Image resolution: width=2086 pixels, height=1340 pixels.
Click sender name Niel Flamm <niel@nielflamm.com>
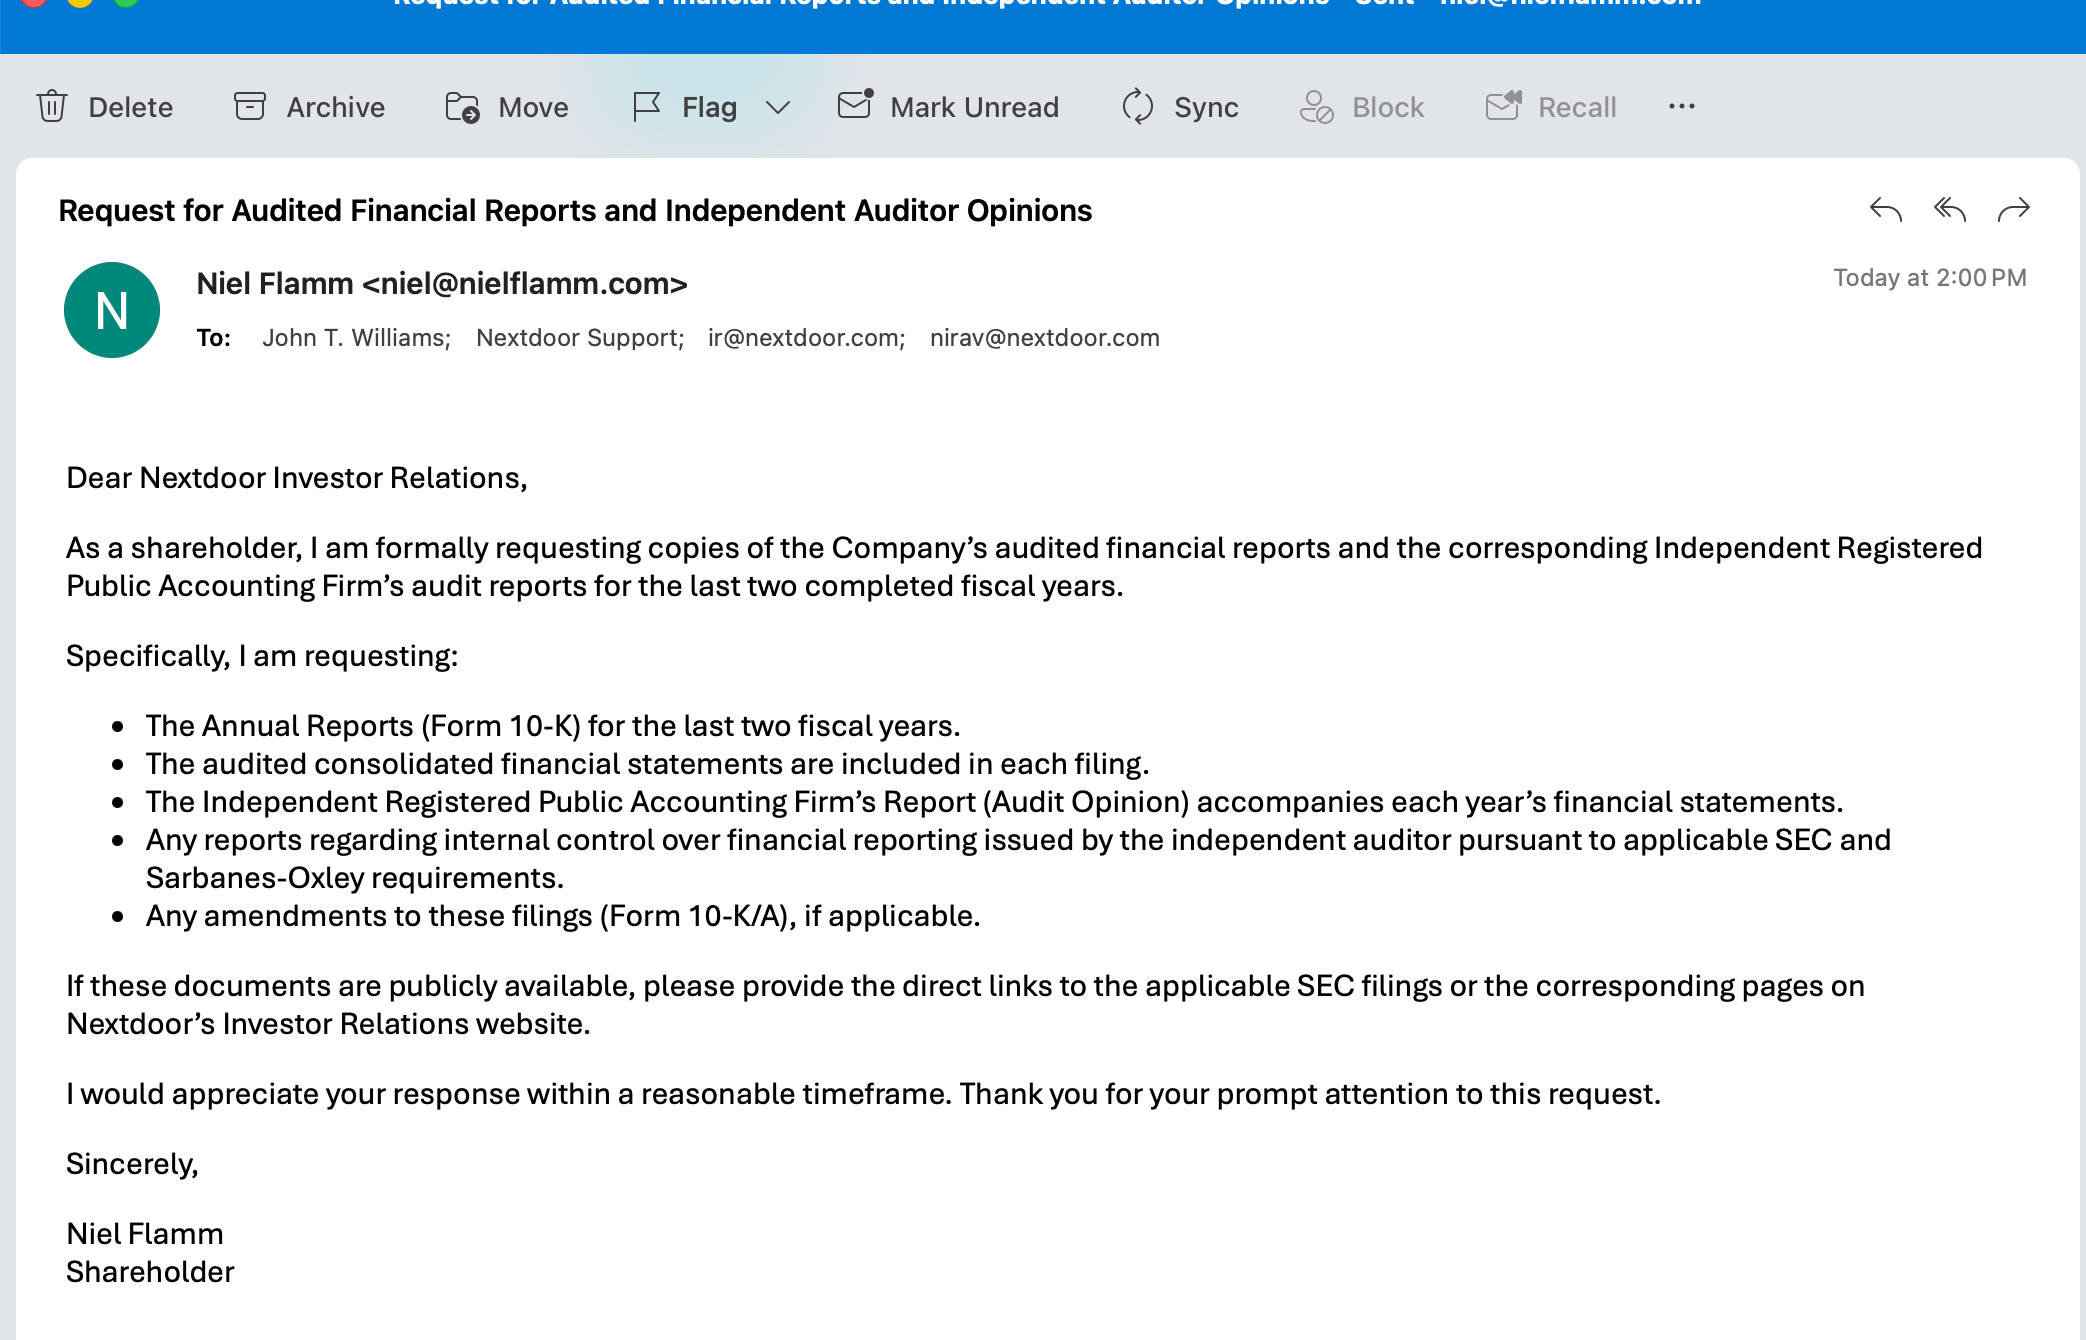(442, 284)
